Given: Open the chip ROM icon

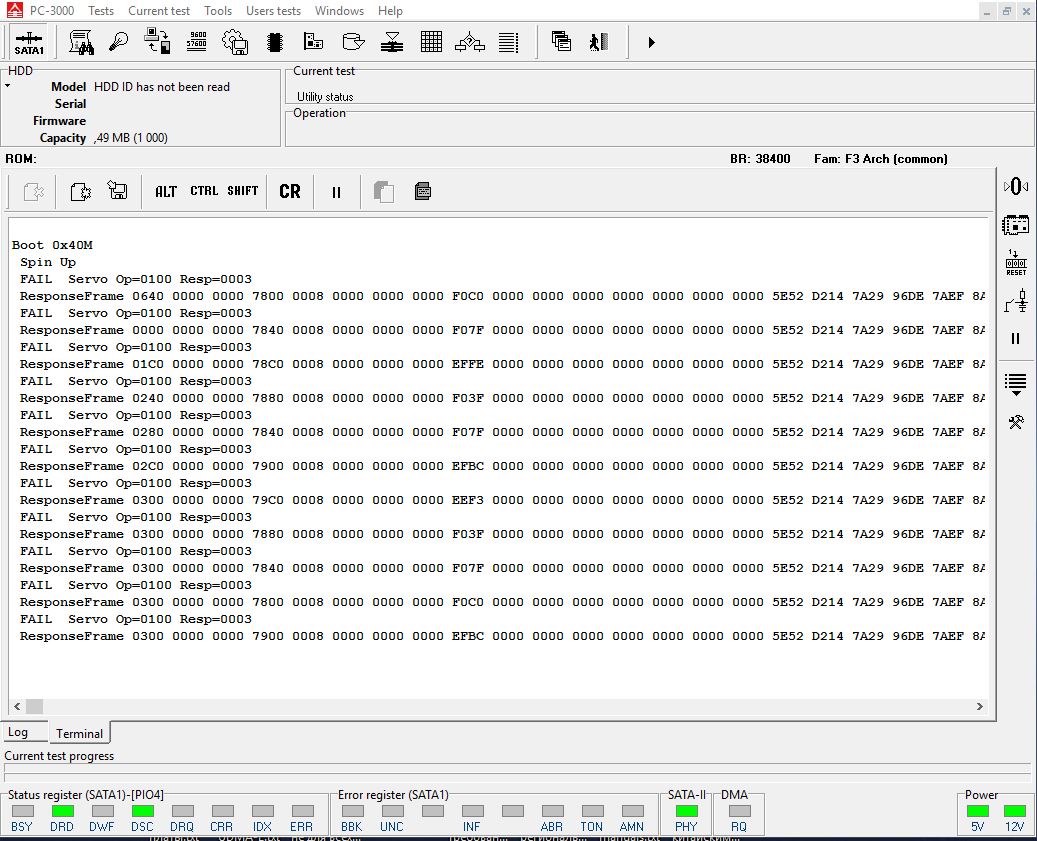Looking at the screenshot, I should click(274, 42).
